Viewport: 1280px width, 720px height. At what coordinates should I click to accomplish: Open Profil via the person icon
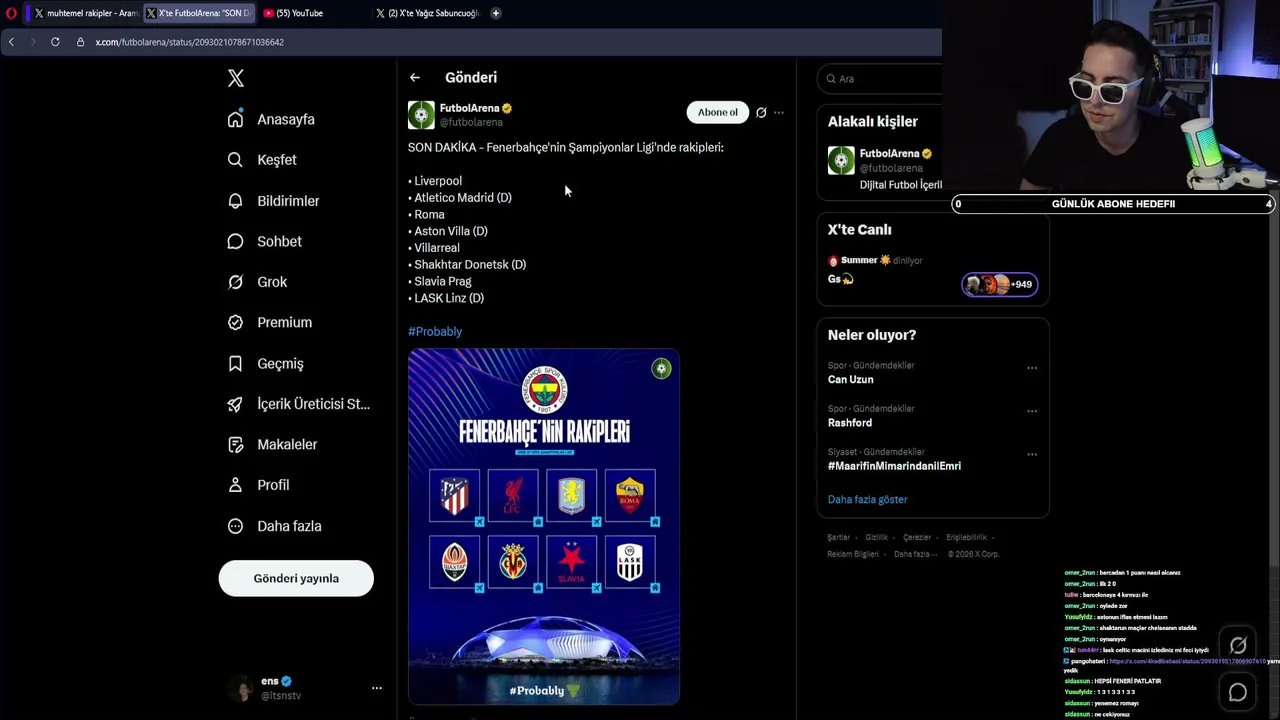coord(235,485)
